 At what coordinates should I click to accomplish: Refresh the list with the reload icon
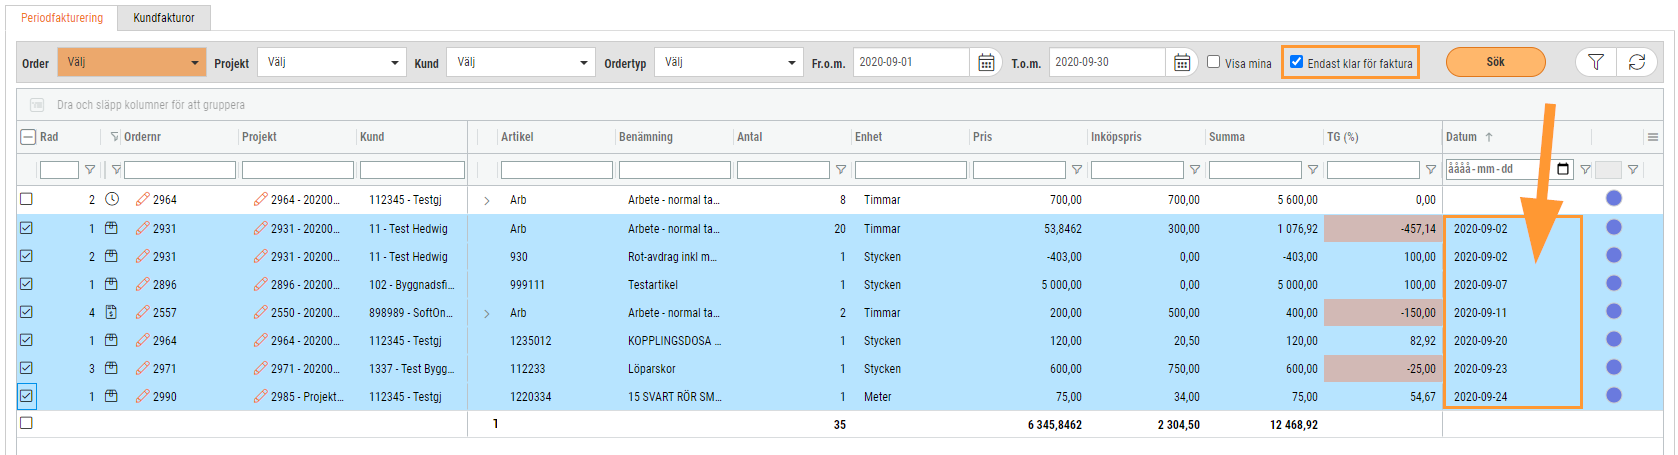(1637, 62)
